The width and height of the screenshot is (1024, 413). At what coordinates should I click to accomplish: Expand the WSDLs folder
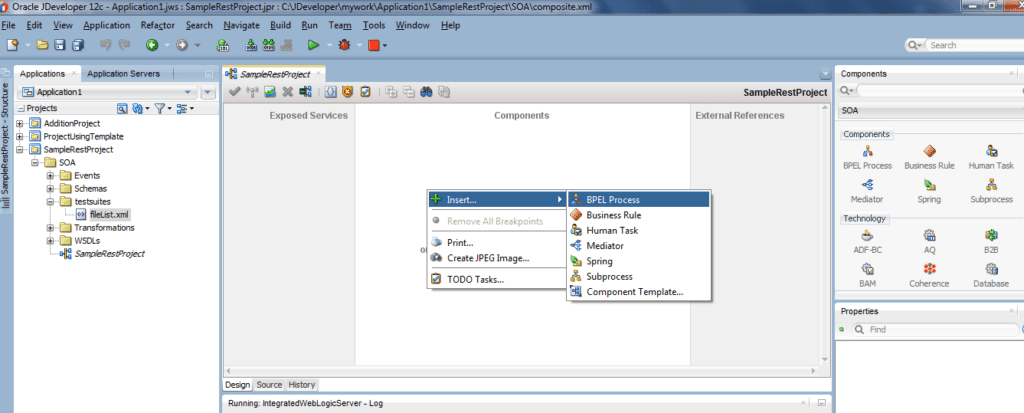[51, 241]
